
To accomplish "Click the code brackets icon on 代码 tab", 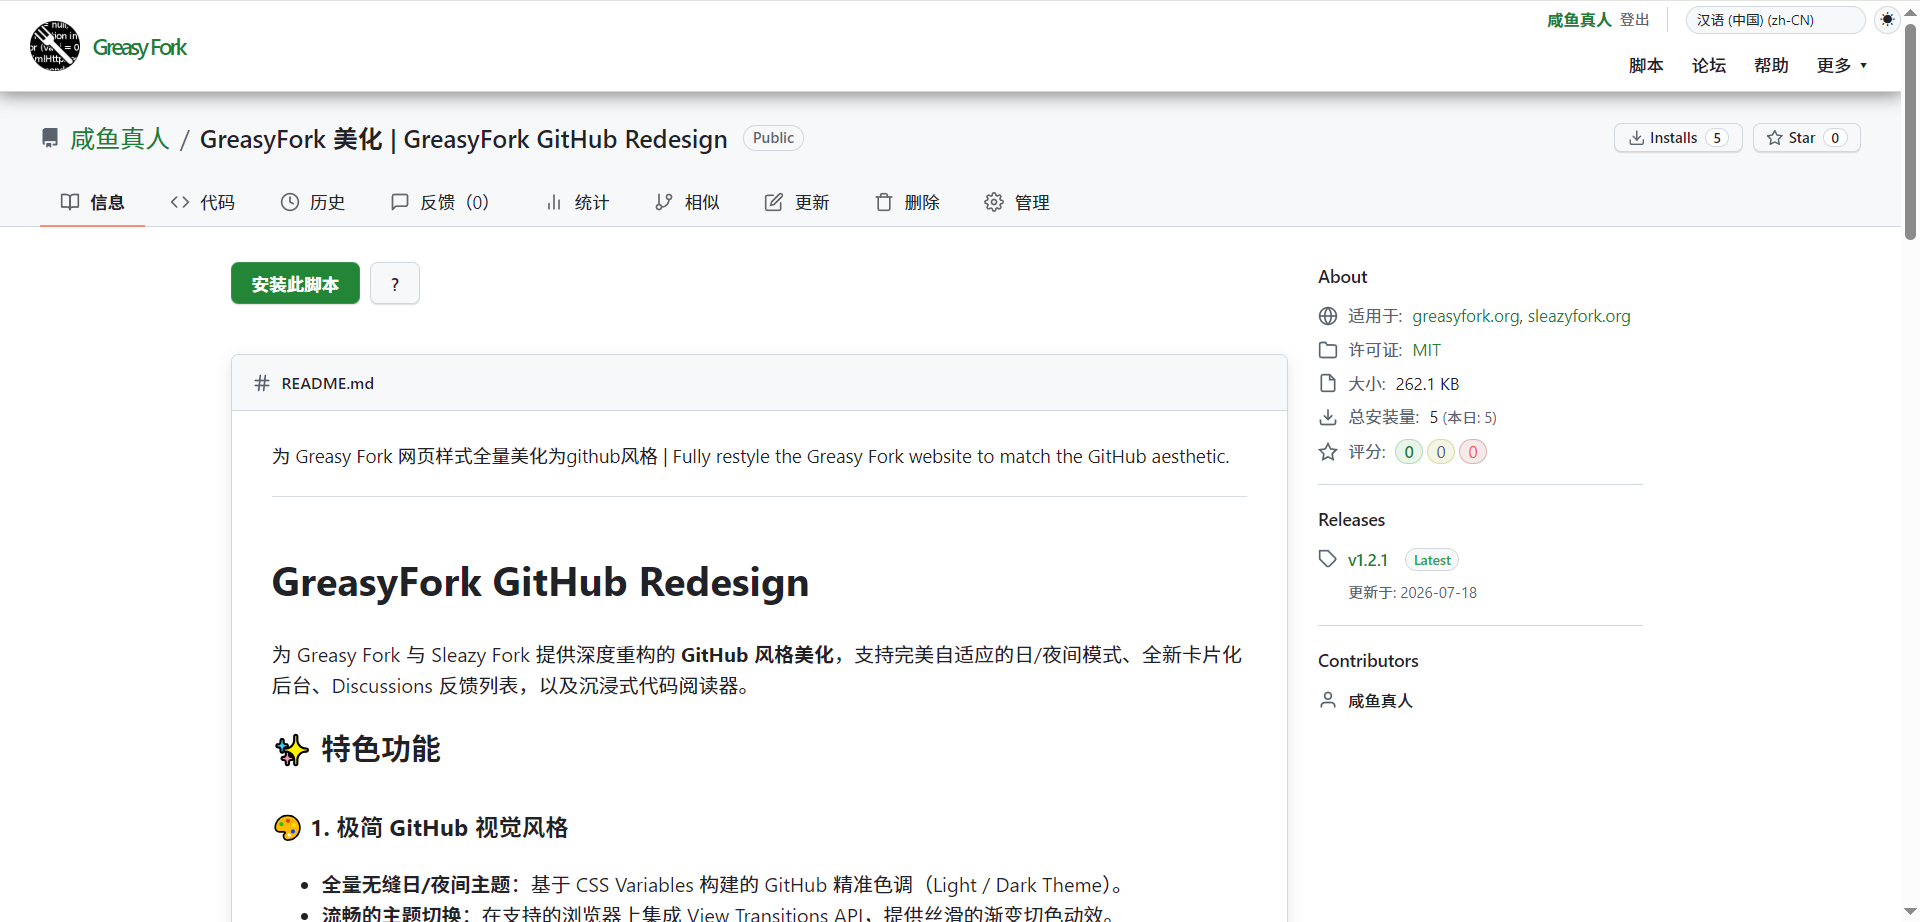I will point(180,202).
